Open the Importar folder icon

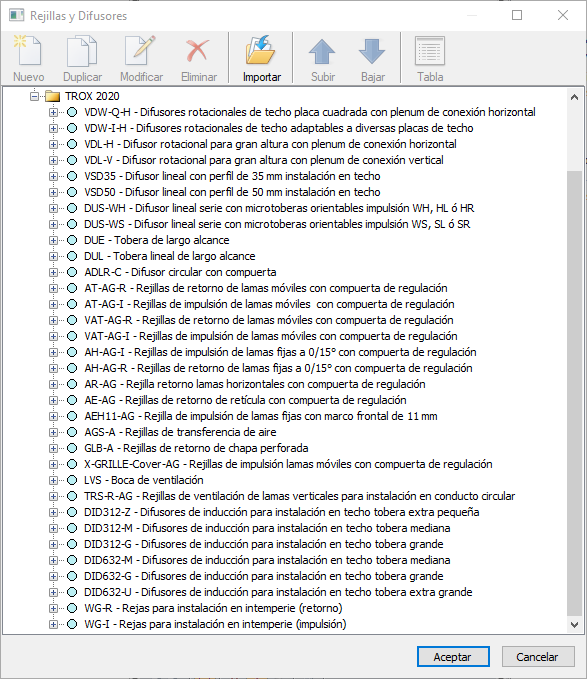[261, 50]
